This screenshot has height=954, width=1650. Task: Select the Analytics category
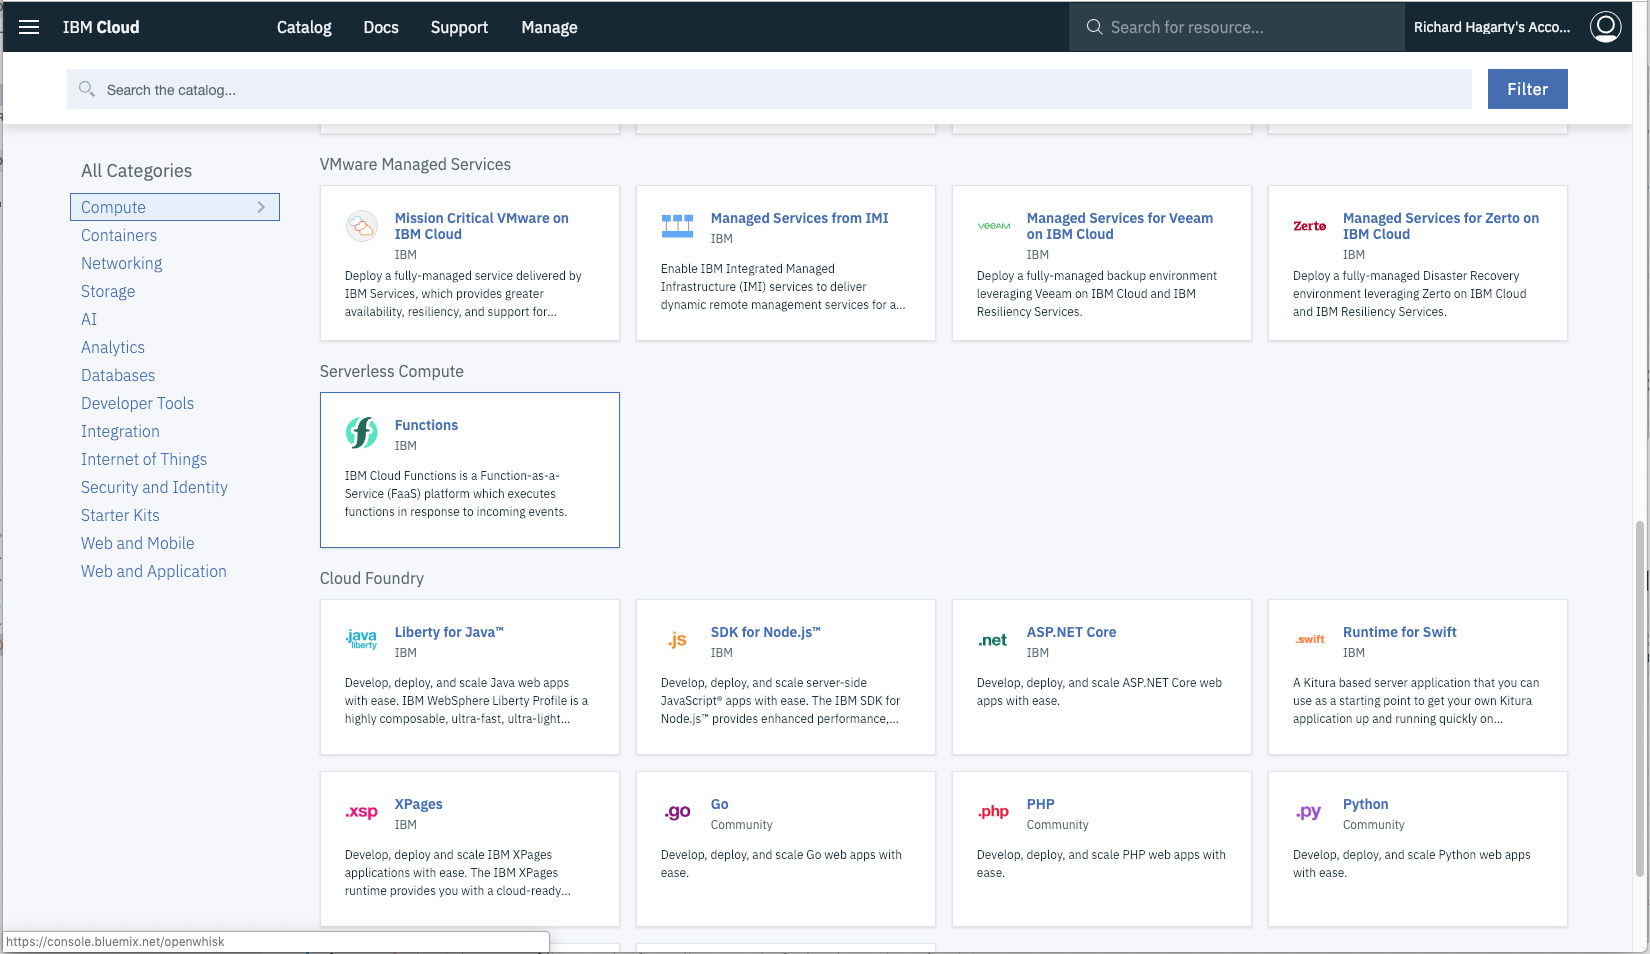[x=113, y=347]
